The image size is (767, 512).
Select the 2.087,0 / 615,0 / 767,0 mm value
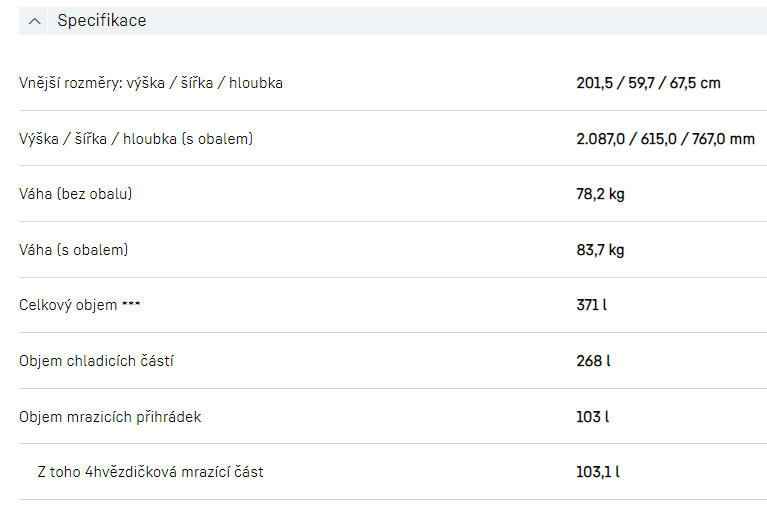[665, 139]
